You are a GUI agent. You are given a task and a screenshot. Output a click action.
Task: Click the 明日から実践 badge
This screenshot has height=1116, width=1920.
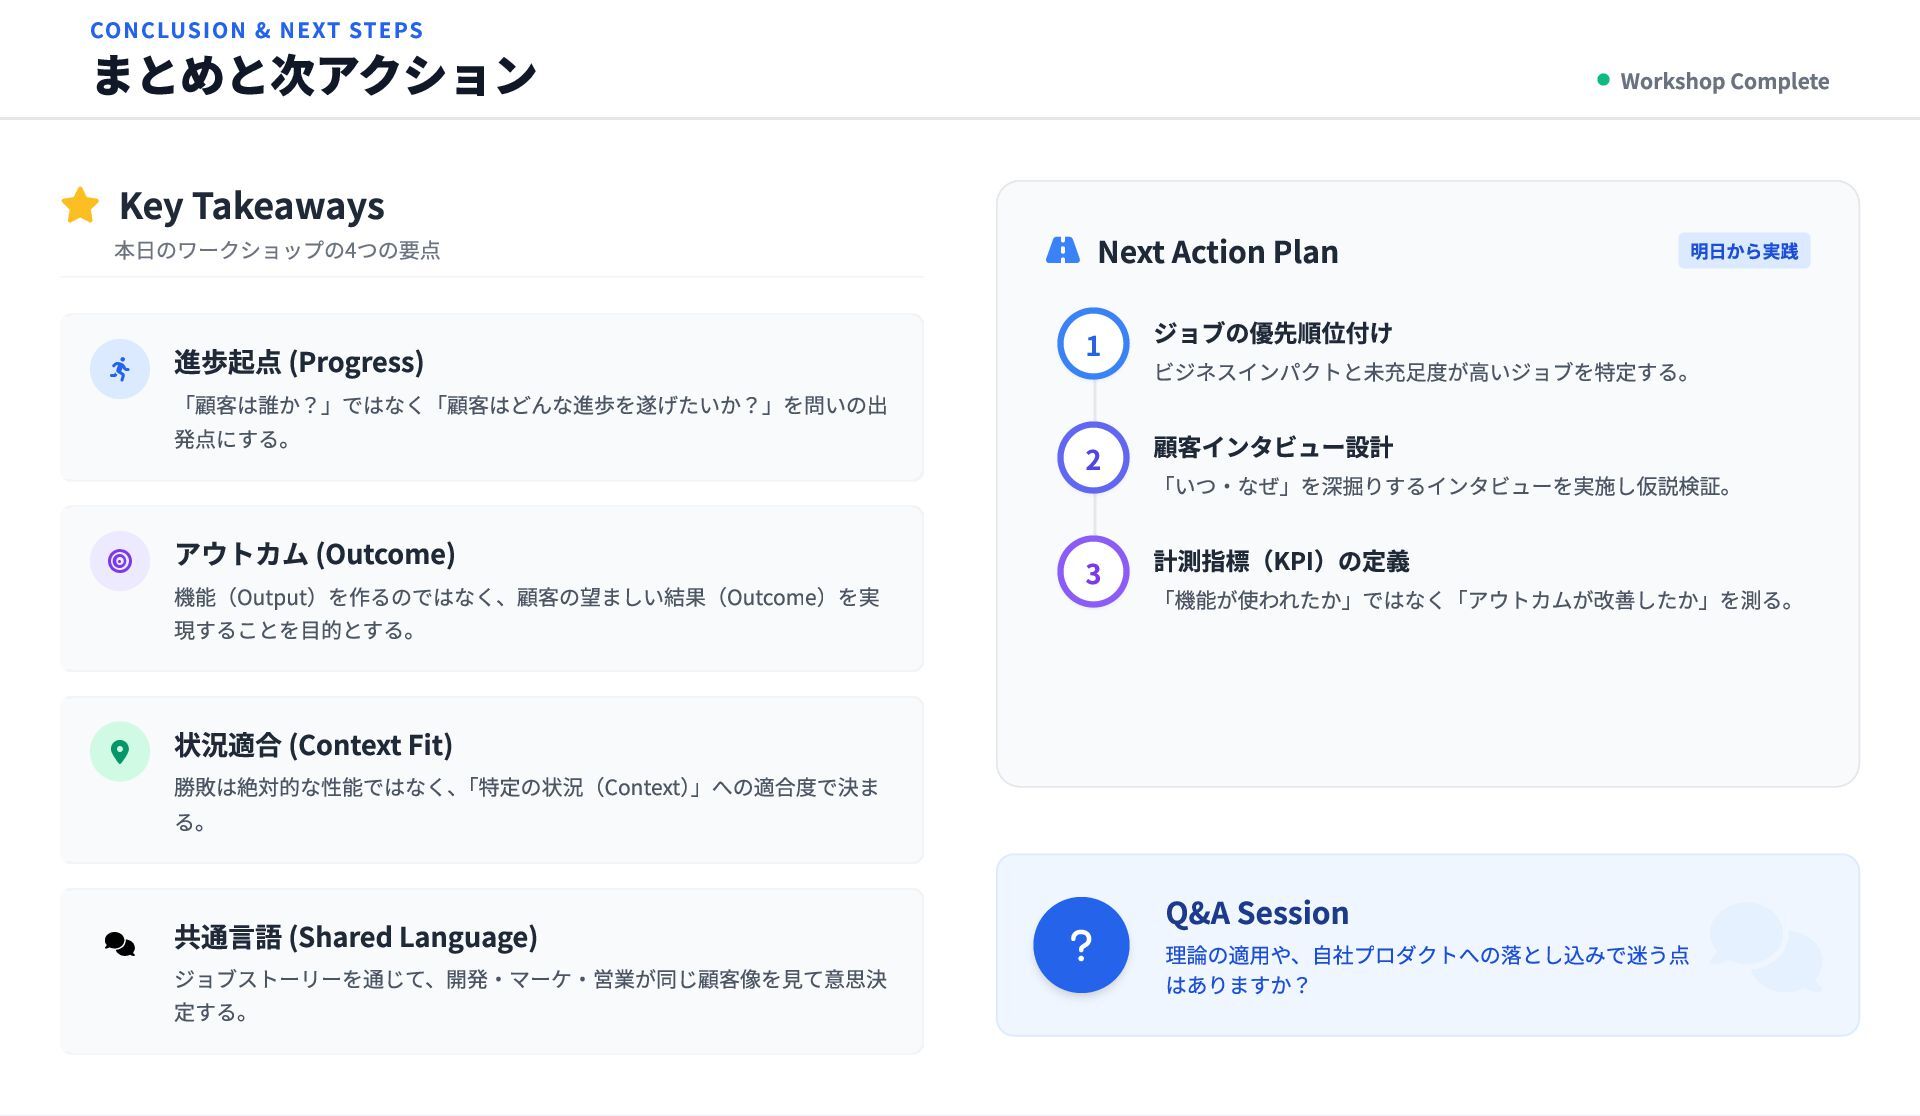pyautogui.click(x=1743, y=251)
